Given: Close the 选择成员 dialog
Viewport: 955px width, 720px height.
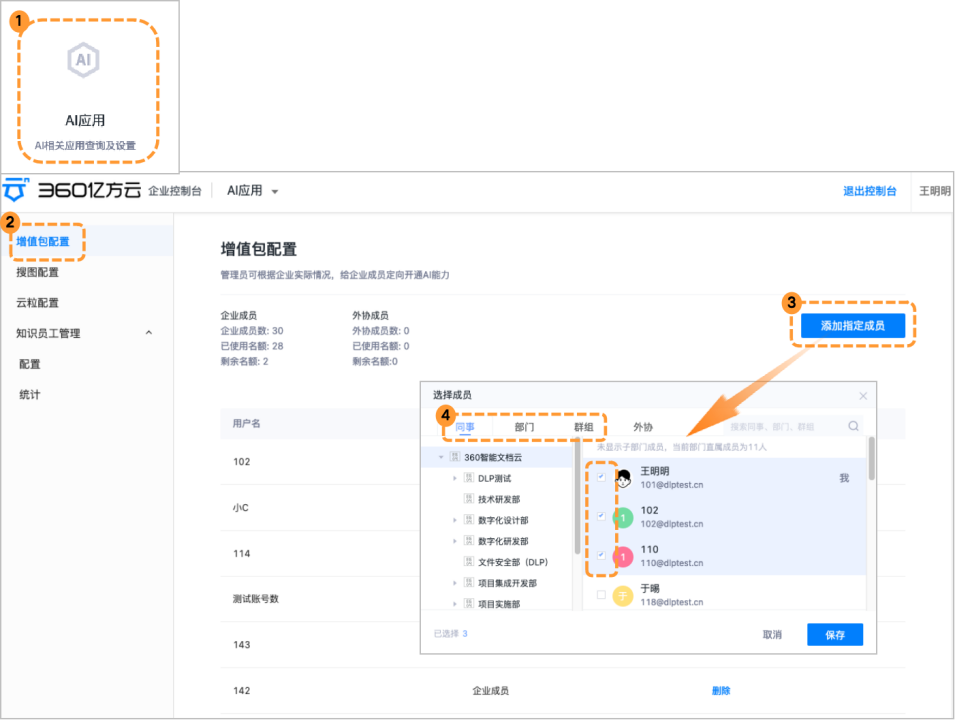Looking at the screenshot, I should click(x=863, y=396).
